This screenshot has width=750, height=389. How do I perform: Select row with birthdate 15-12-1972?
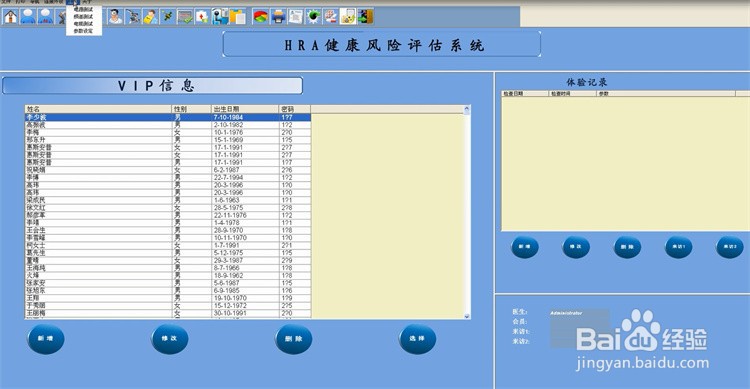click(167, 305)
